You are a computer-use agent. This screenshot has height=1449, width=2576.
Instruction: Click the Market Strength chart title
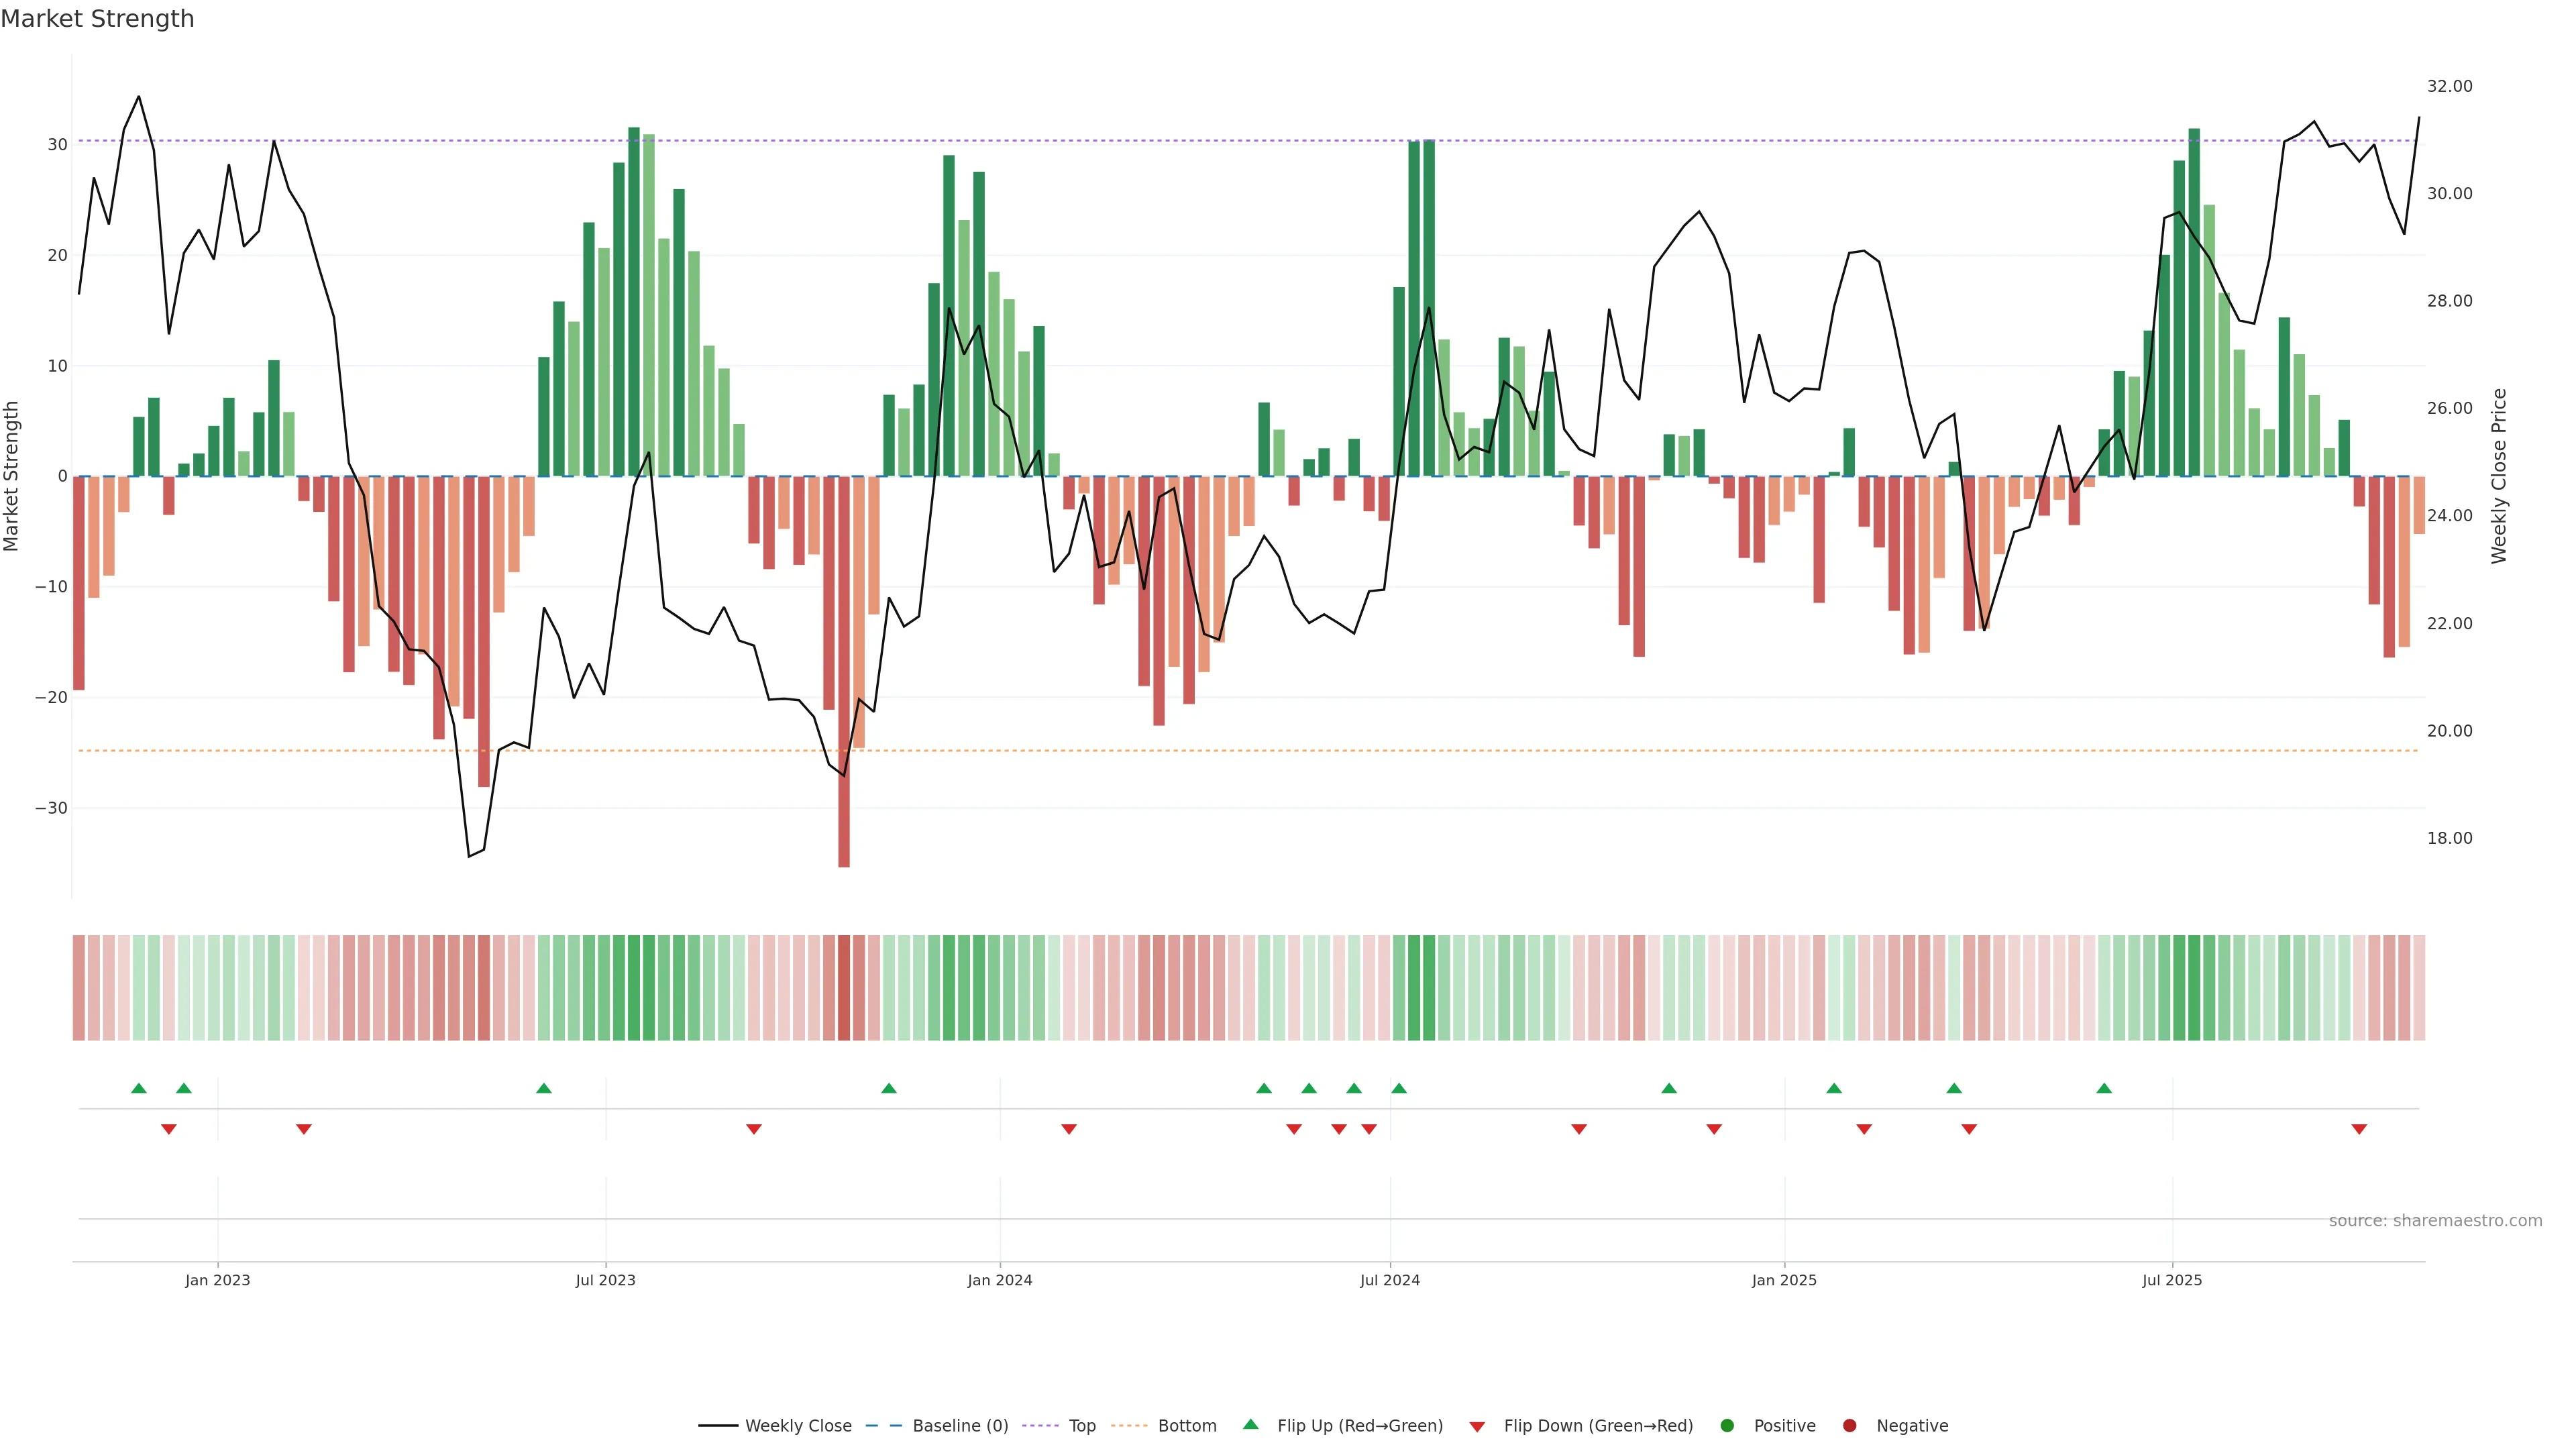pyautogui.click(x=97, y=19)
